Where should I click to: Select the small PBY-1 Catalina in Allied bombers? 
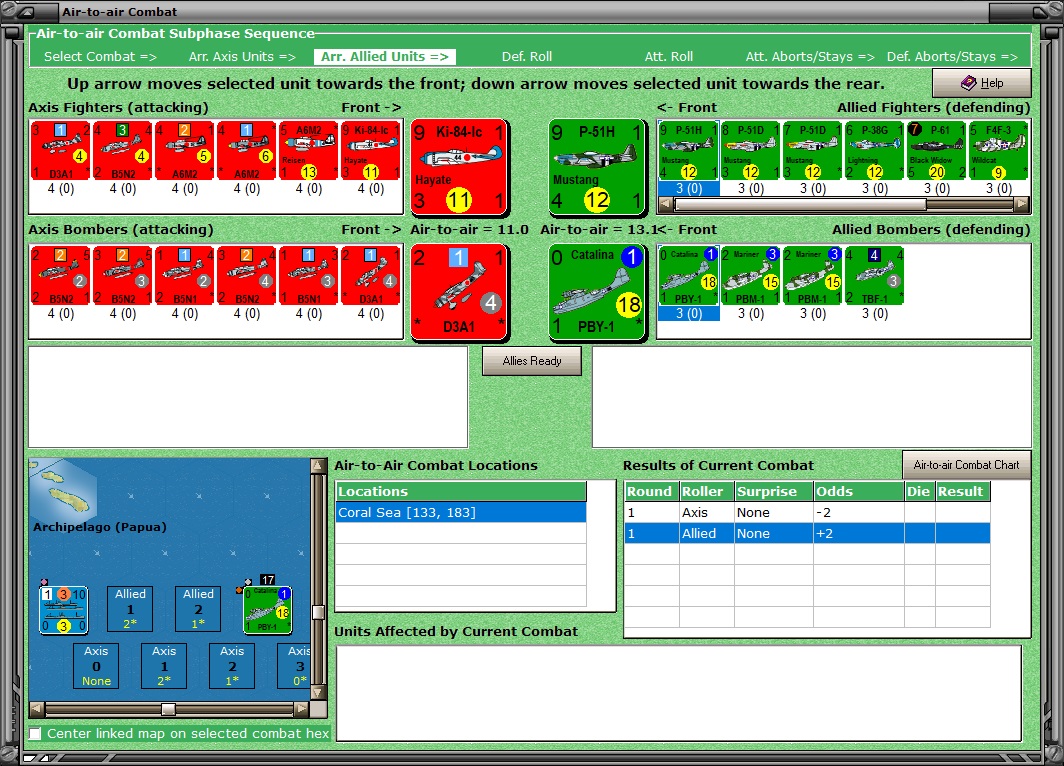point(689,275)
